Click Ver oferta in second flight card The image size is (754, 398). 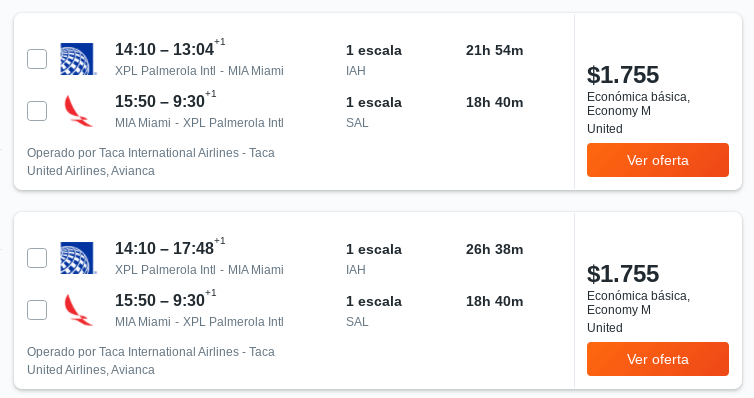point(658,359)
